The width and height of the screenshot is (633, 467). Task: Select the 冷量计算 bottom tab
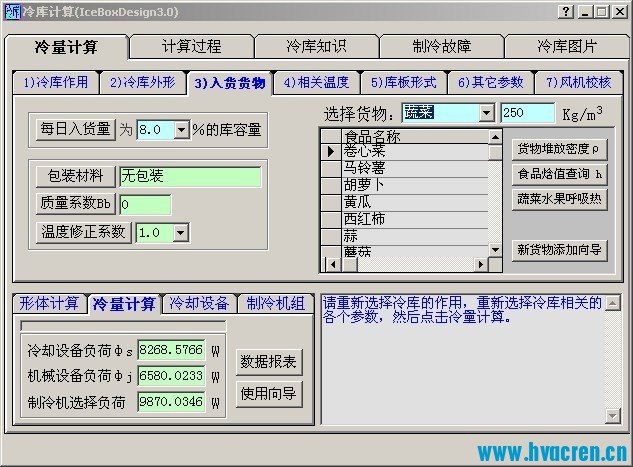[x=124, y=304]
